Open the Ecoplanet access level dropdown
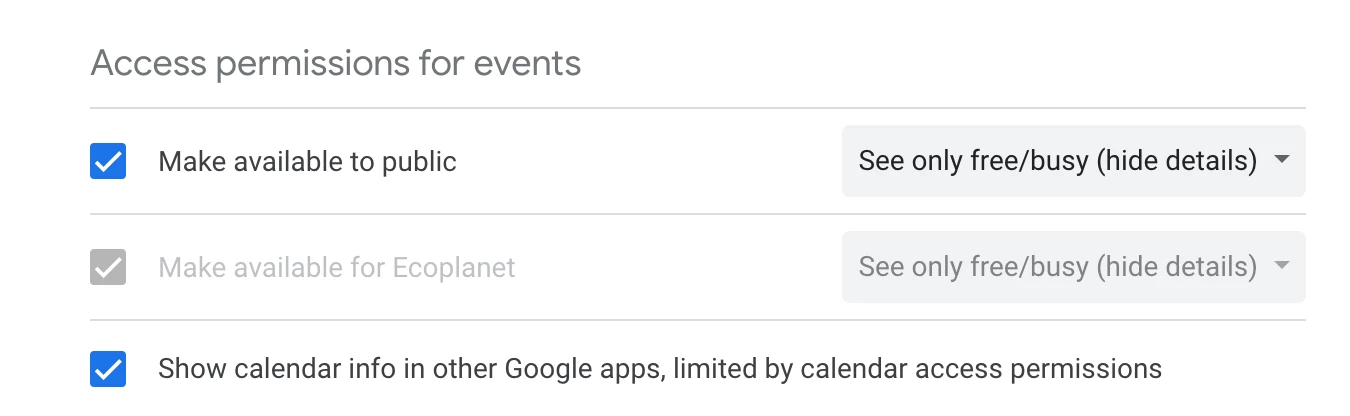Viewport: 1350px width, 416px height. [x=1074, y=267]
